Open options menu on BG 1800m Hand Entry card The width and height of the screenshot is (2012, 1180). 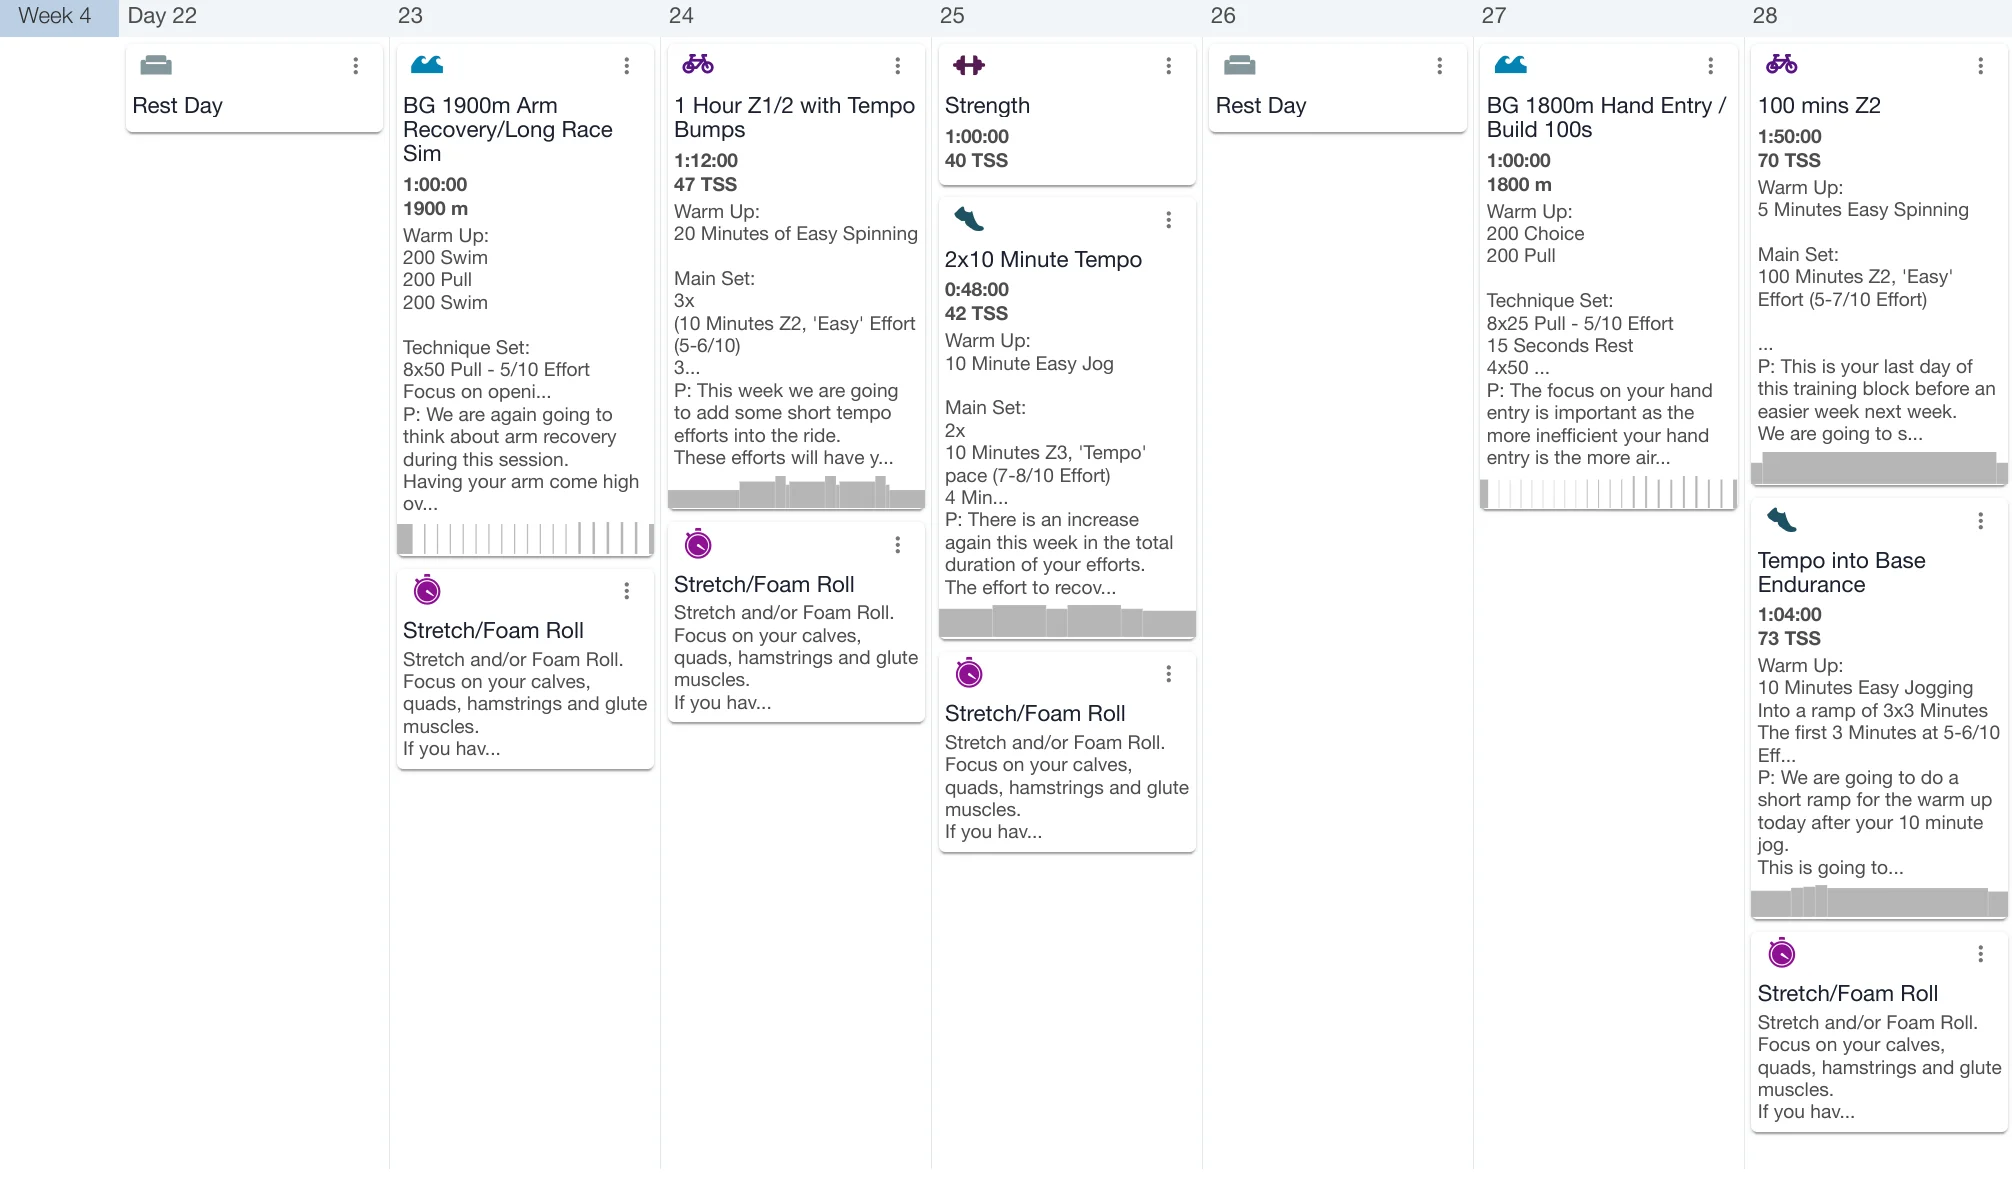pos(1710,66)
